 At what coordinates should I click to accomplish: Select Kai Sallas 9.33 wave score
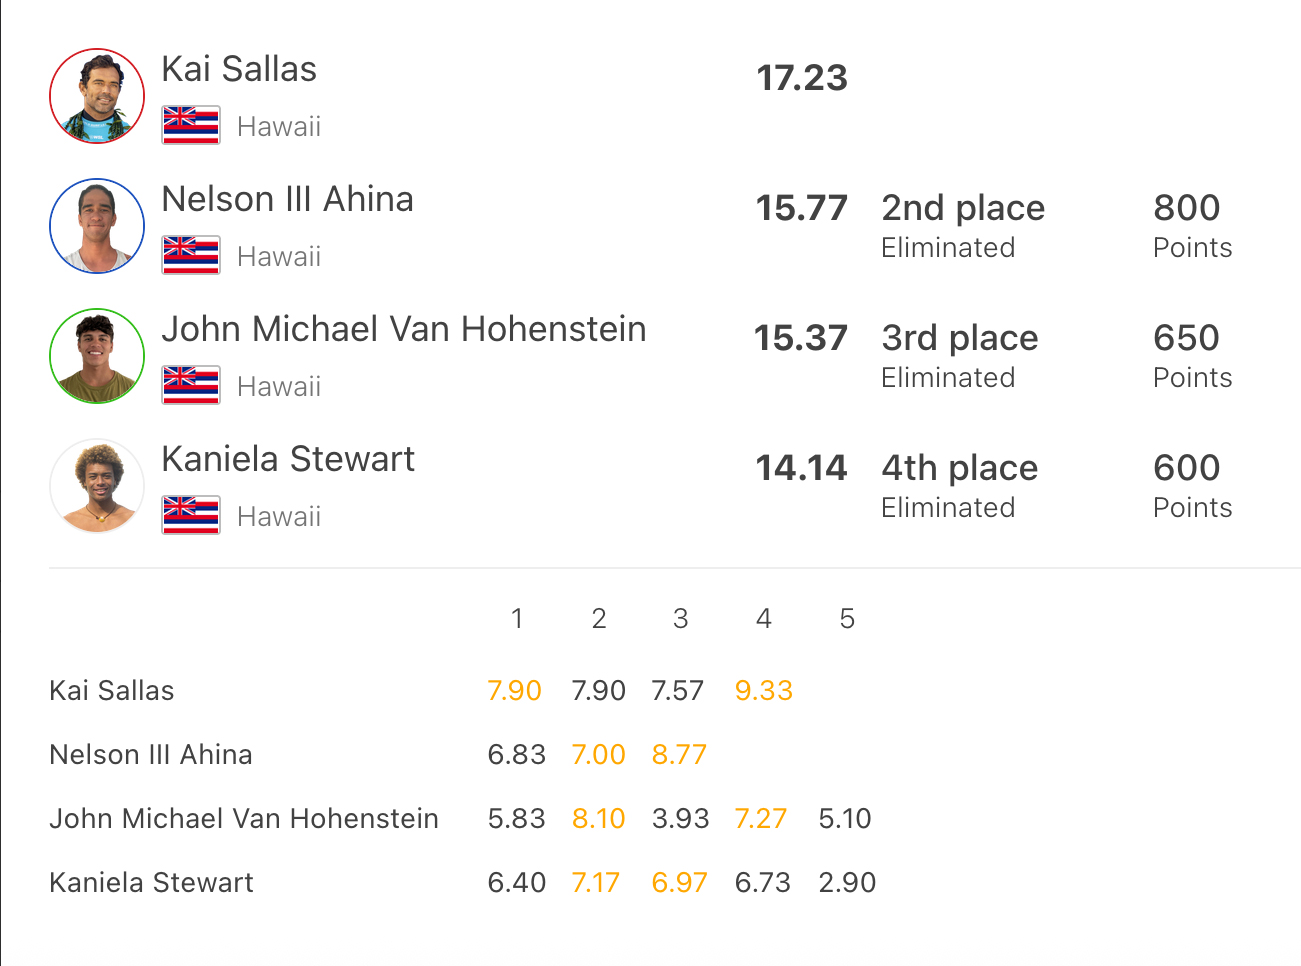763,690
